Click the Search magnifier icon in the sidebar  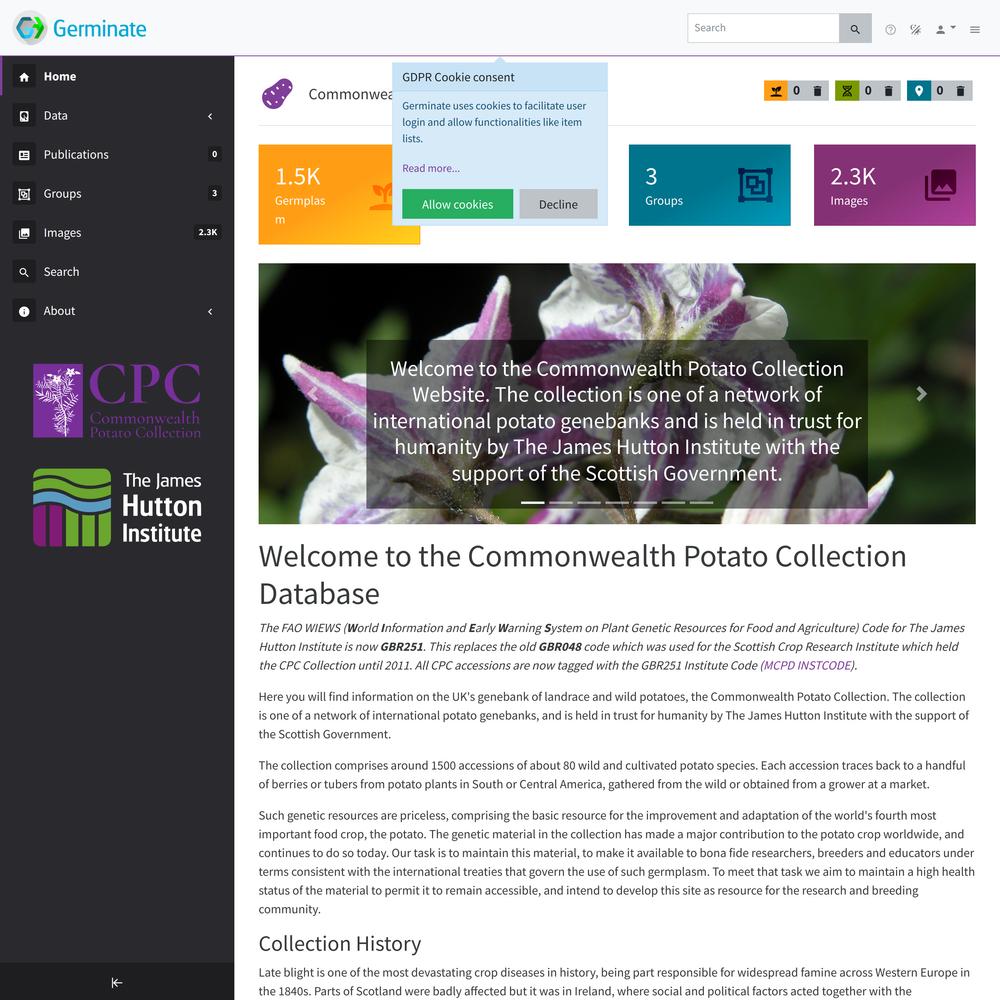click(24, 272)
